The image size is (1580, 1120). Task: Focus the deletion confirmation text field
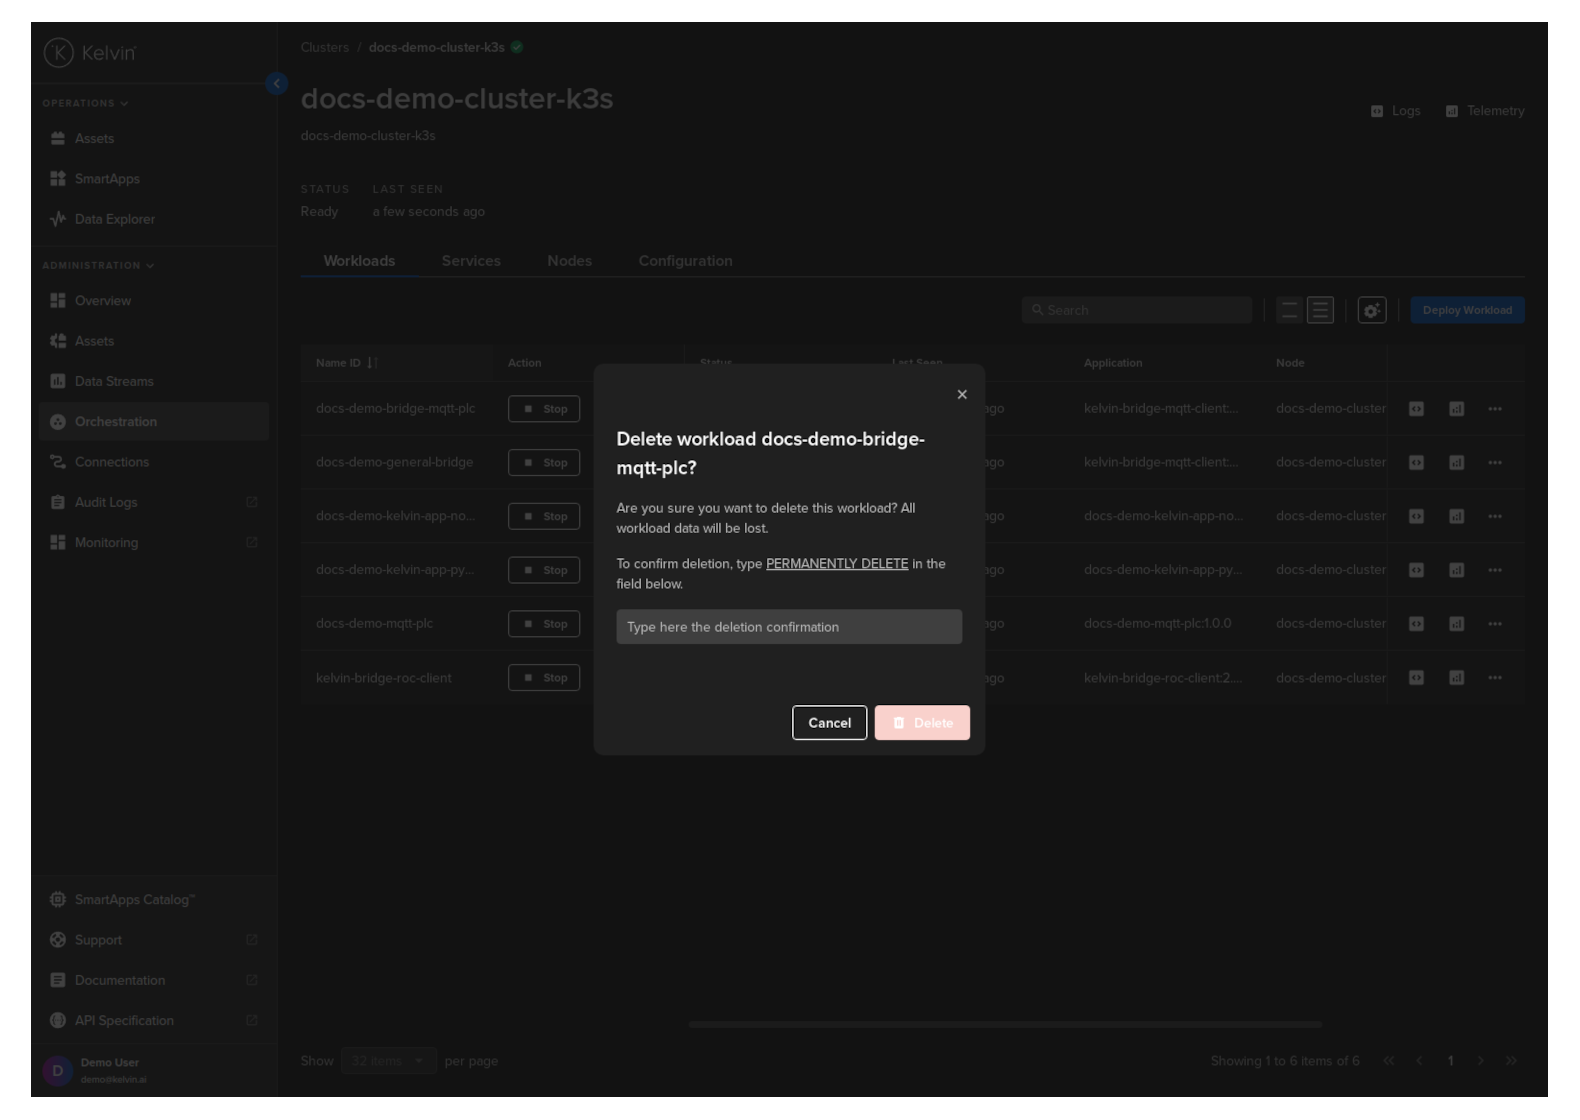pyautogui.click(x=788, y=627)
